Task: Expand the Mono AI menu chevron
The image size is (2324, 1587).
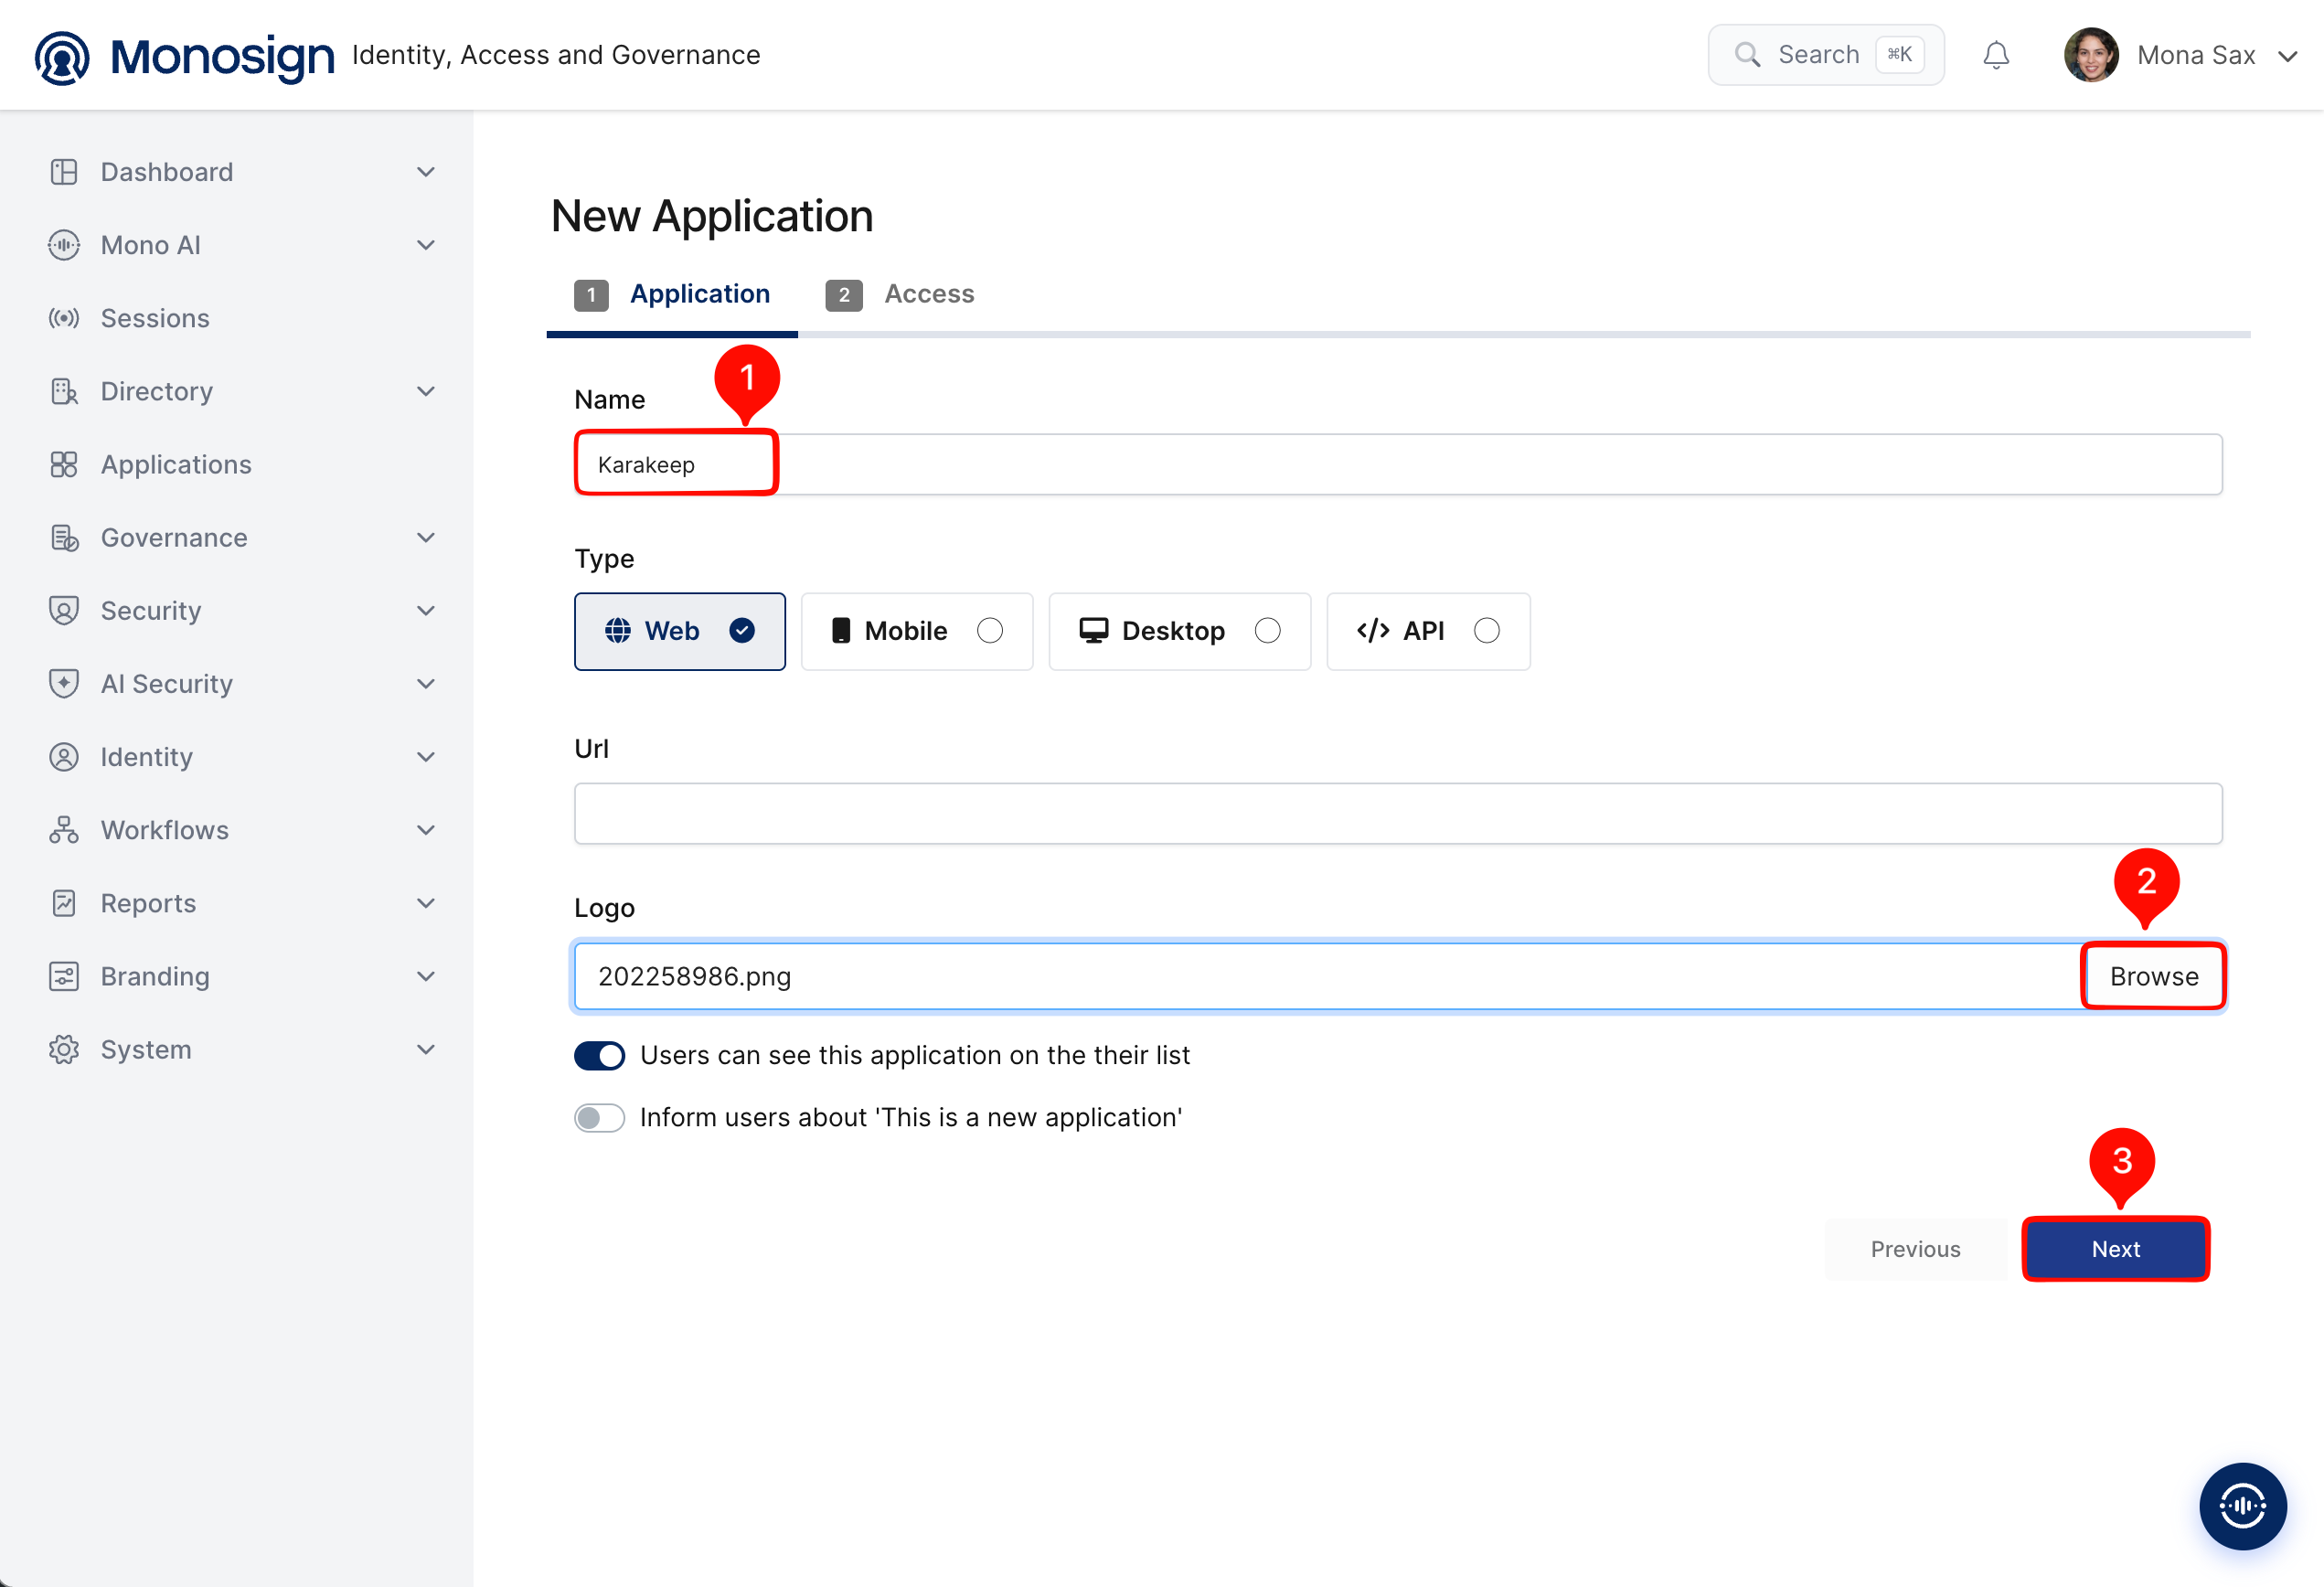Action: pyautogui.click(x=426, y=245)
